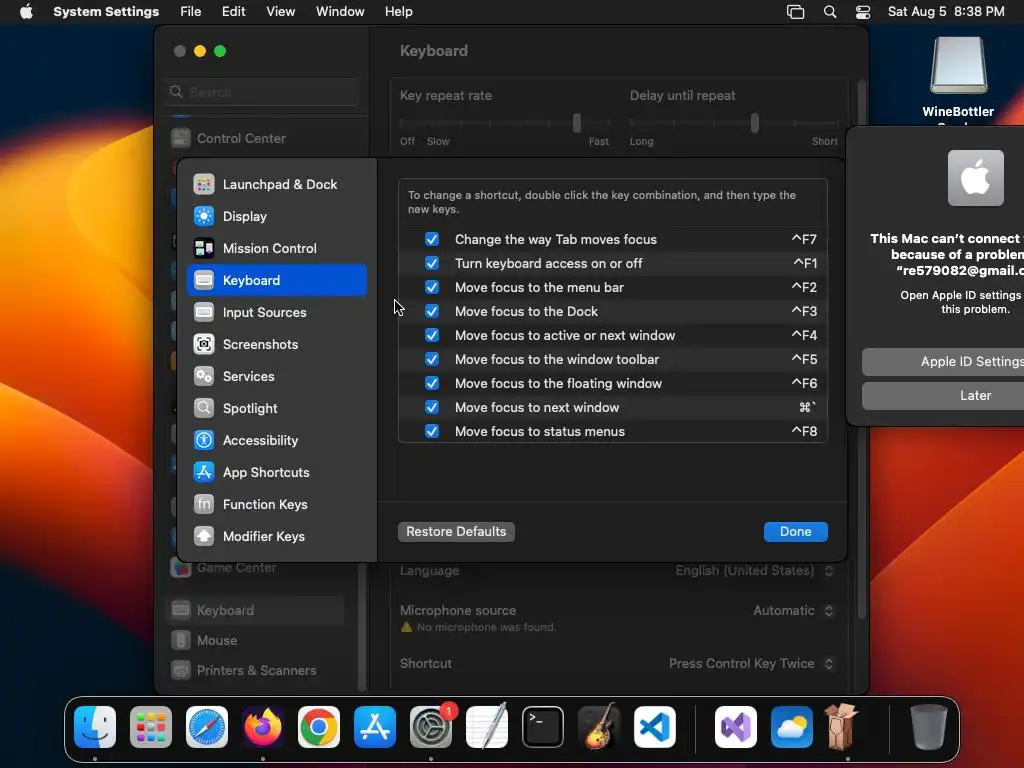Open Control Center in menu bar
The height and width of the screenshot is (768, 1024).
coord(863,12)
